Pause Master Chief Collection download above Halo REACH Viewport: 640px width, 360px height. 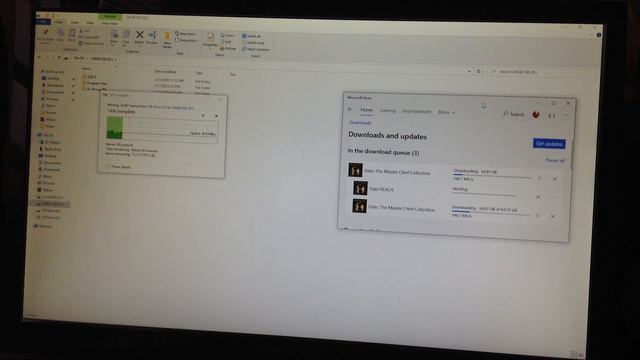point(539,178)
